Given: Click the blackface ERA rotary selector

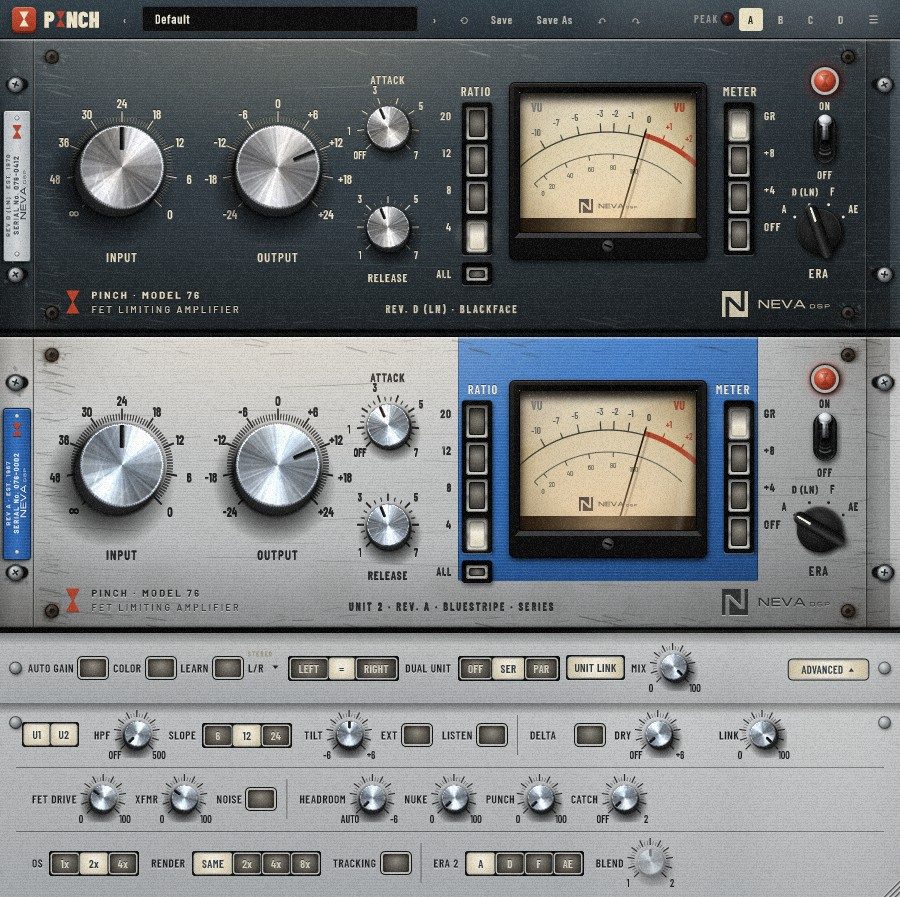Looking at the screenshot, I should [x=820, y=231].
